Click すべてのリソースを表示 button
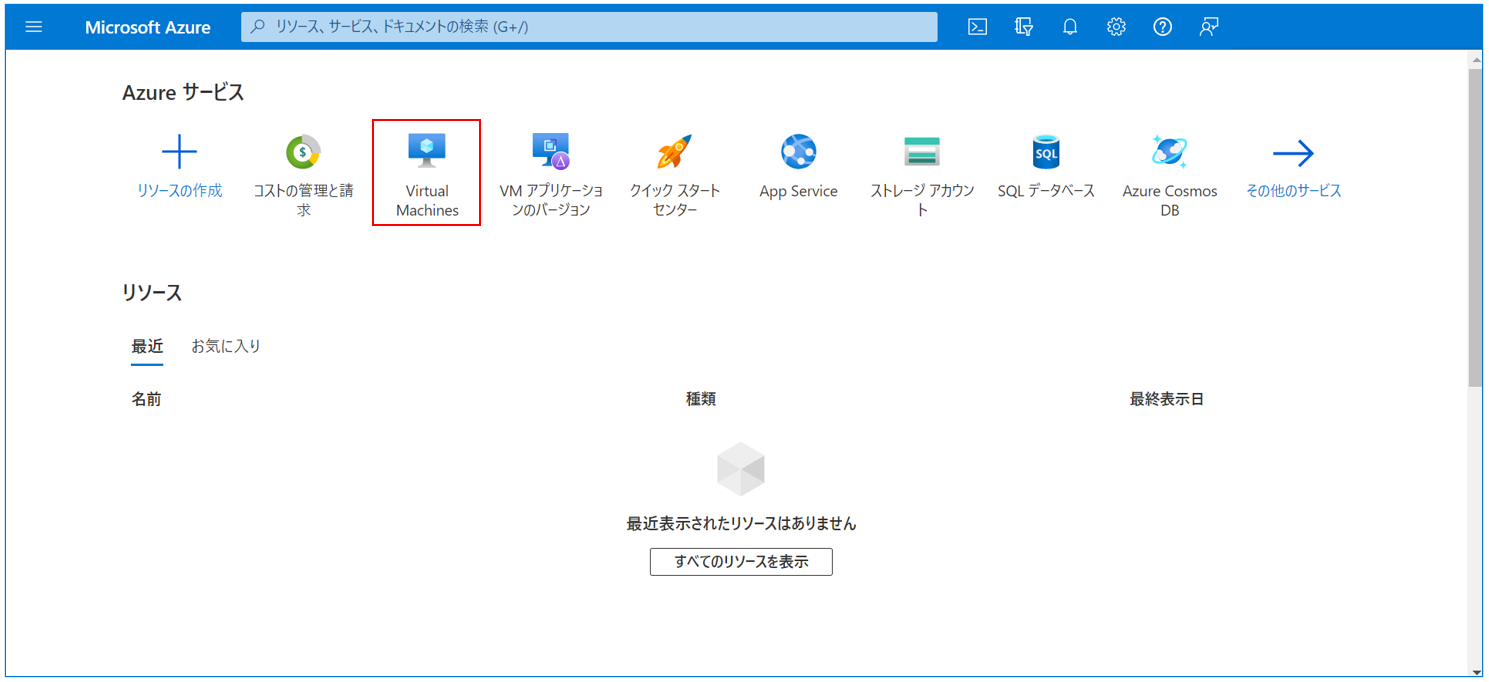Image resolution: width=1489 pixels, height=682 pixels. 740,561
